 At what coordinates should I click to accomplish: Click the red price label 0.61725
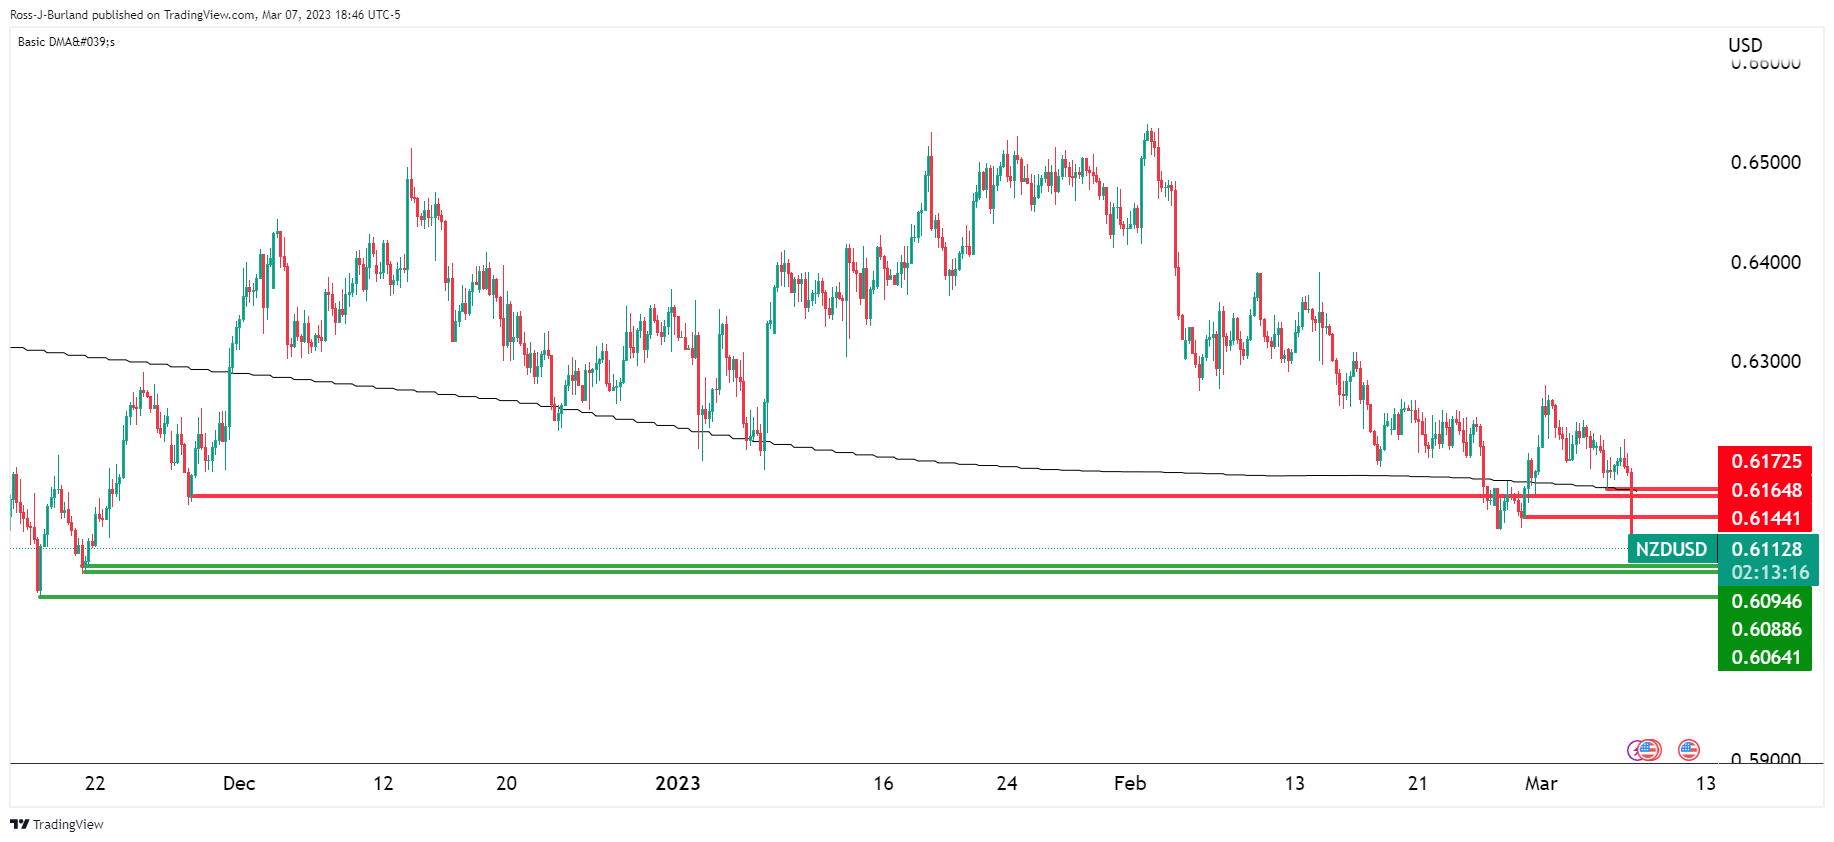pyautogui.click(x=1766, y=461)
